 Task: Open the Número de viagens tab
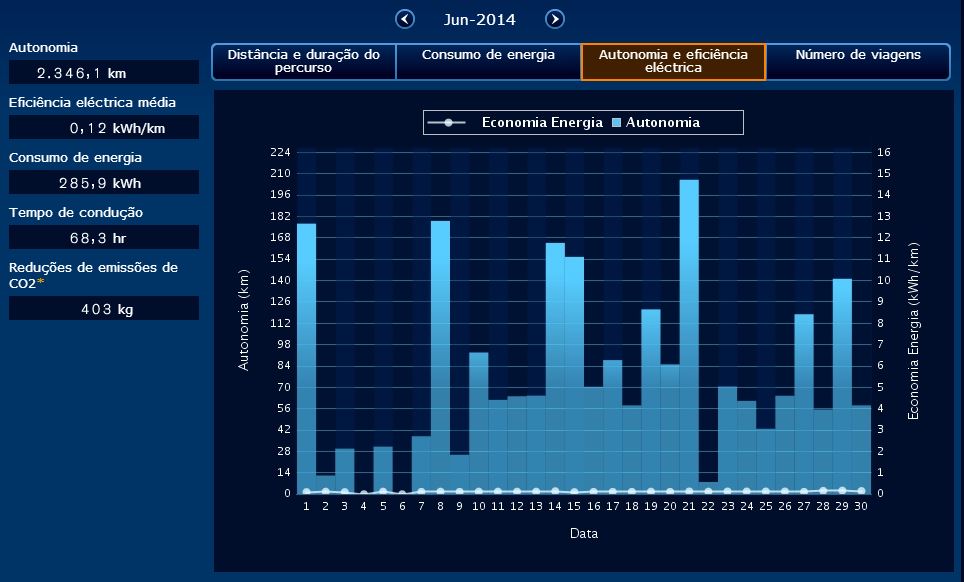(857, 62)
